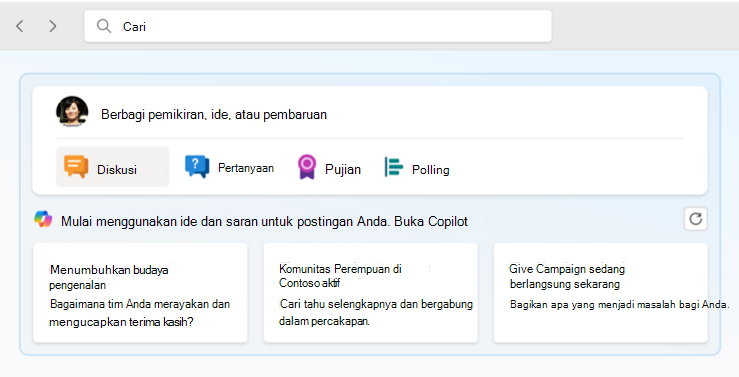Viewport: 739px width, 377px height.
Task: Choose the Pujian post type
Action: [x=329, y=167]
